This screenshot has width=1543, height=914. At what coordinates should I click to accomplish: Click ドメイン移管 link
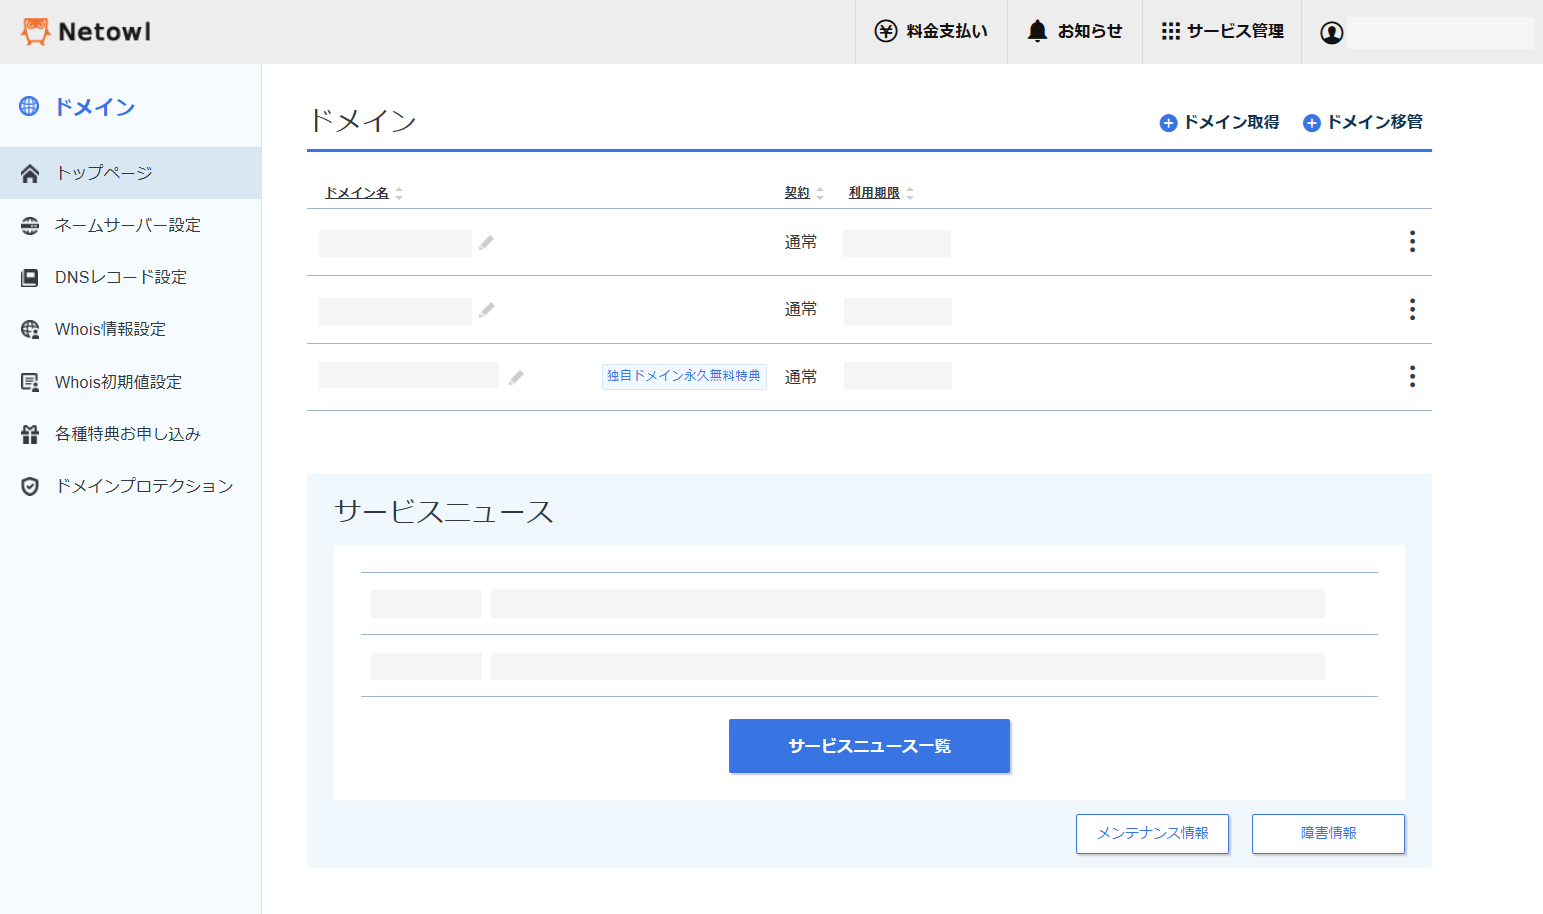pos(1374,122)
